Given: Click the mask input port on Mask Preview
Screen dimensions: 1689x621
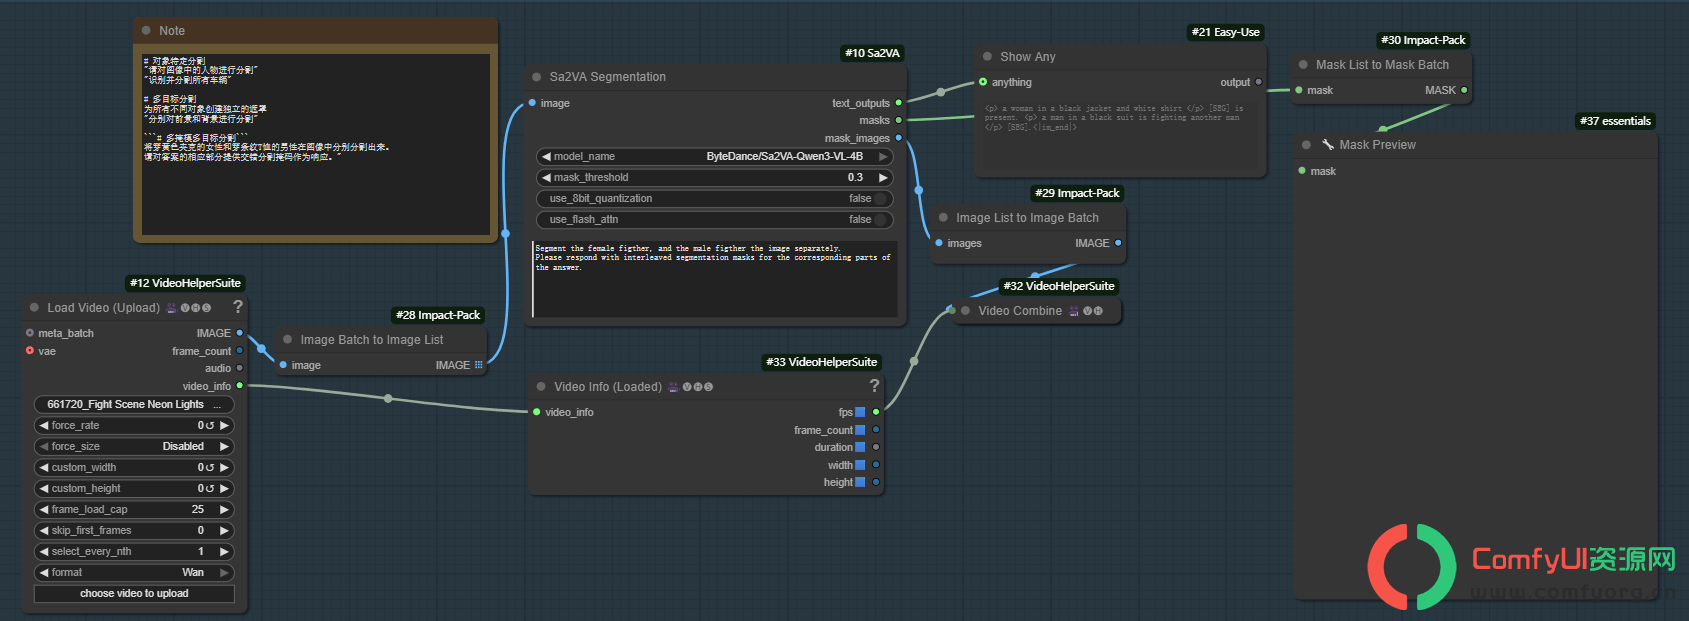Looking at the screenshot, I should [x=1302, y=171].
